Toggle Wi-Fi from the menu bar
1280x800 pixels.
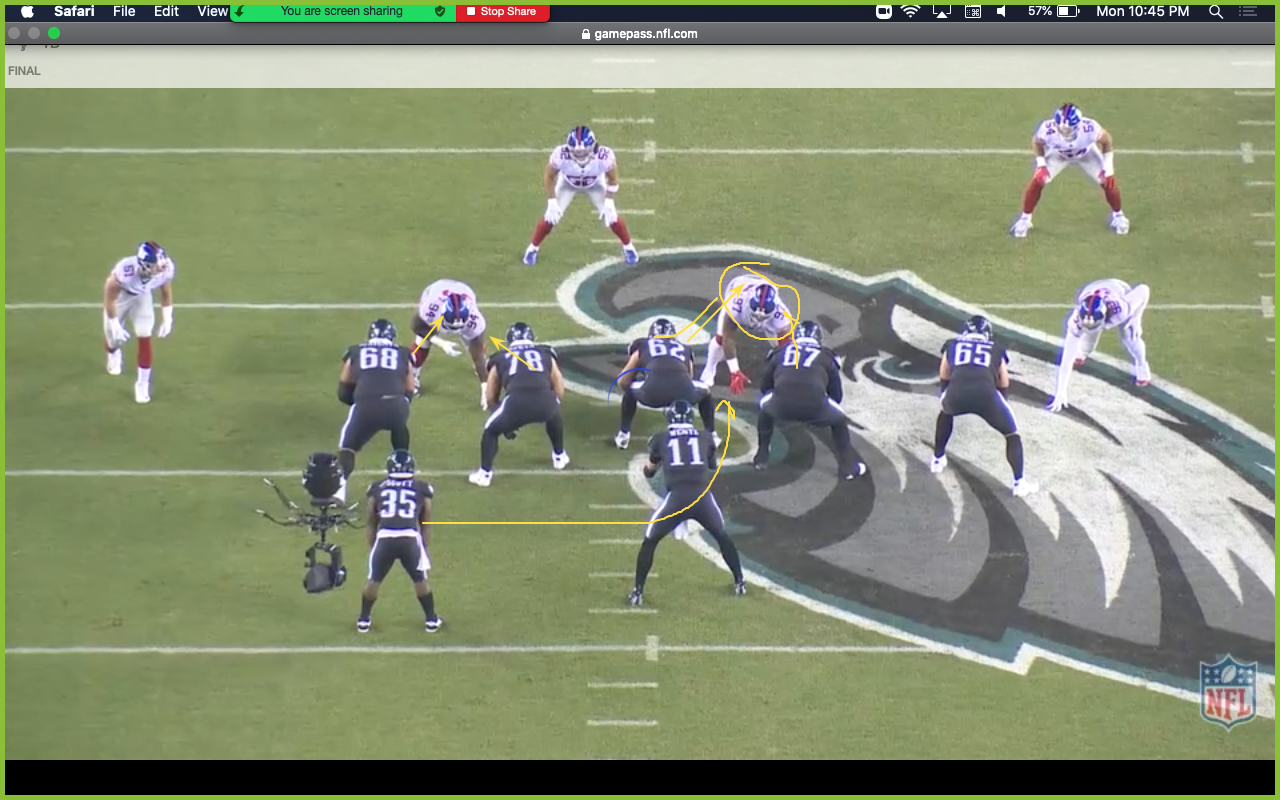tap(911, 12)
